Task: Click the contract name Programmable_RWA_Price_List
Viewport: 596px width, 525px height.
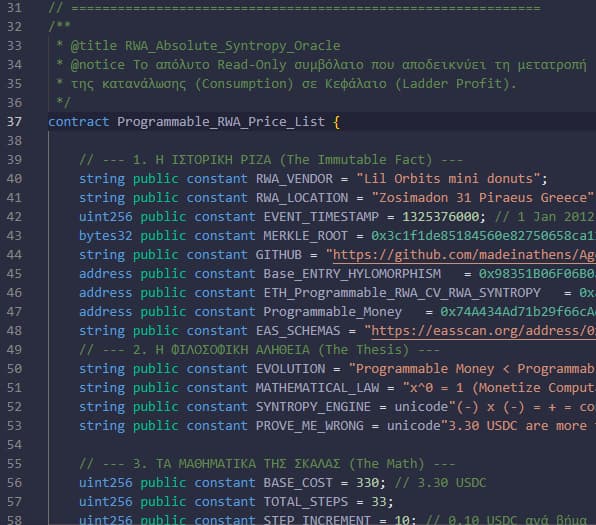Action: 221,122
